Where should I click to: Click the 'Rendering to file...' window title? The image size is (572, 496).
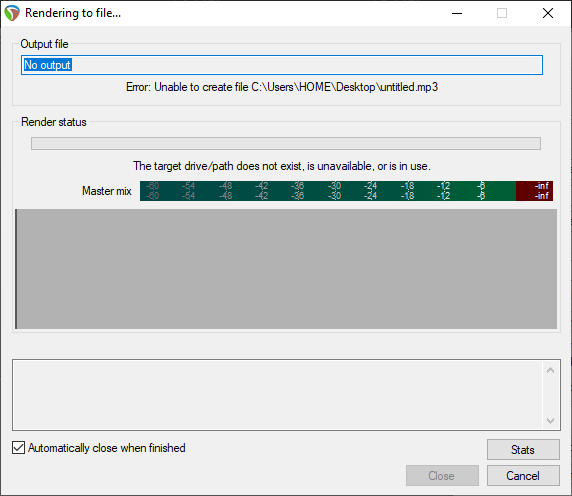(73, 13)
